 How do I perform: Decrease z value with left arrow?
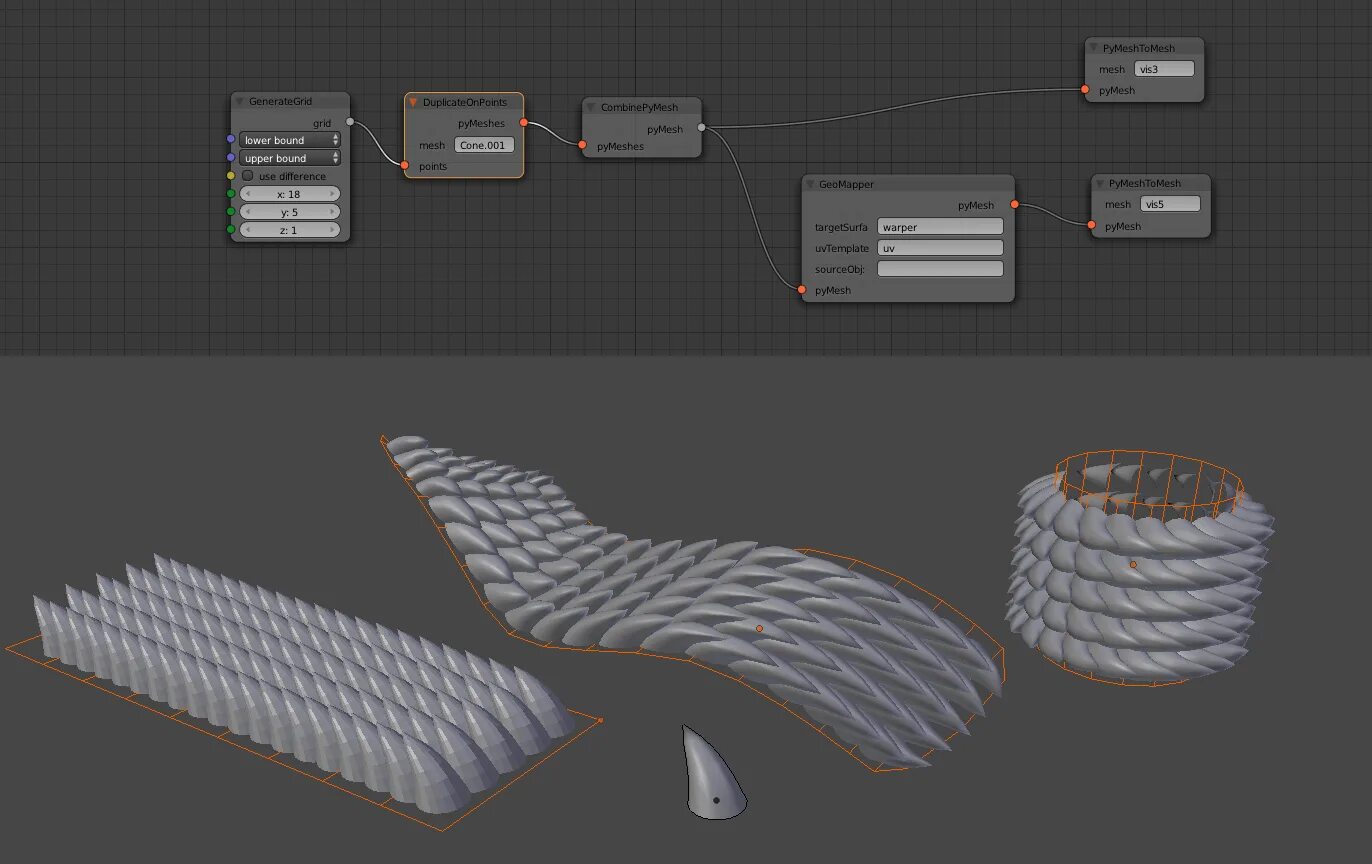click(247, 230)
